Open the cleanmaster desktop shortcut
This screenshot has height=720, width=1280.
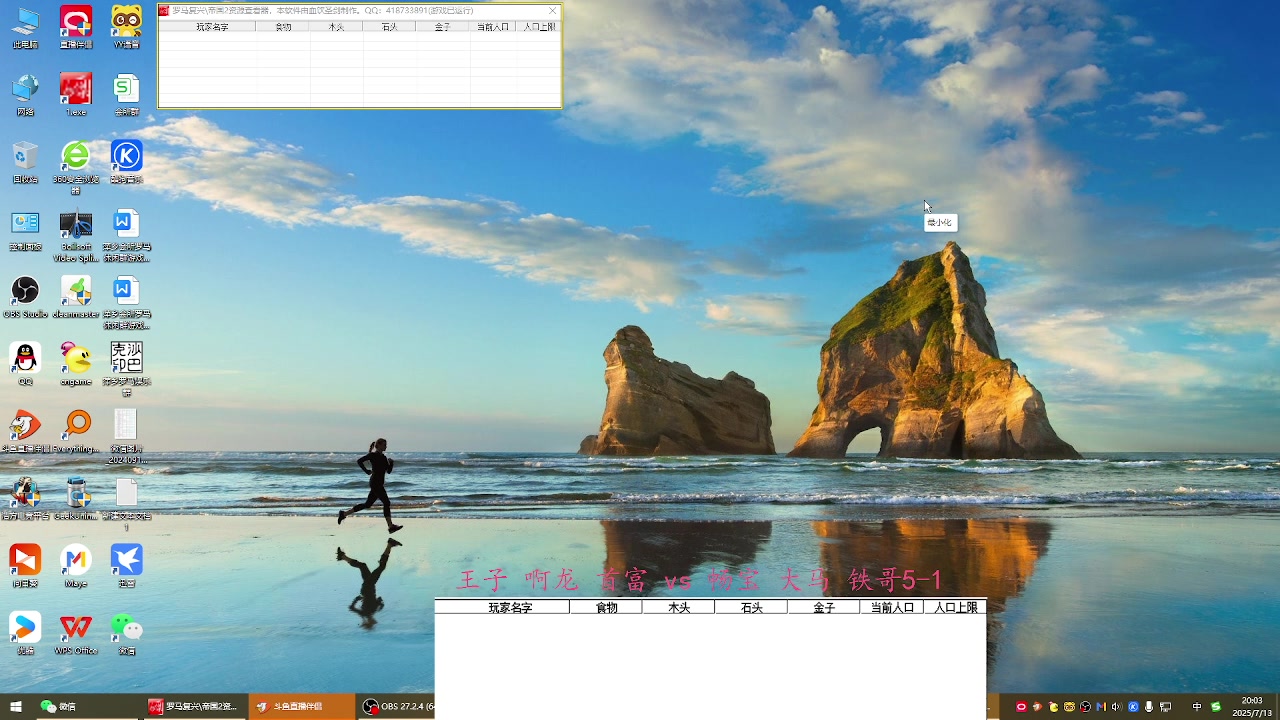(76, 297)
